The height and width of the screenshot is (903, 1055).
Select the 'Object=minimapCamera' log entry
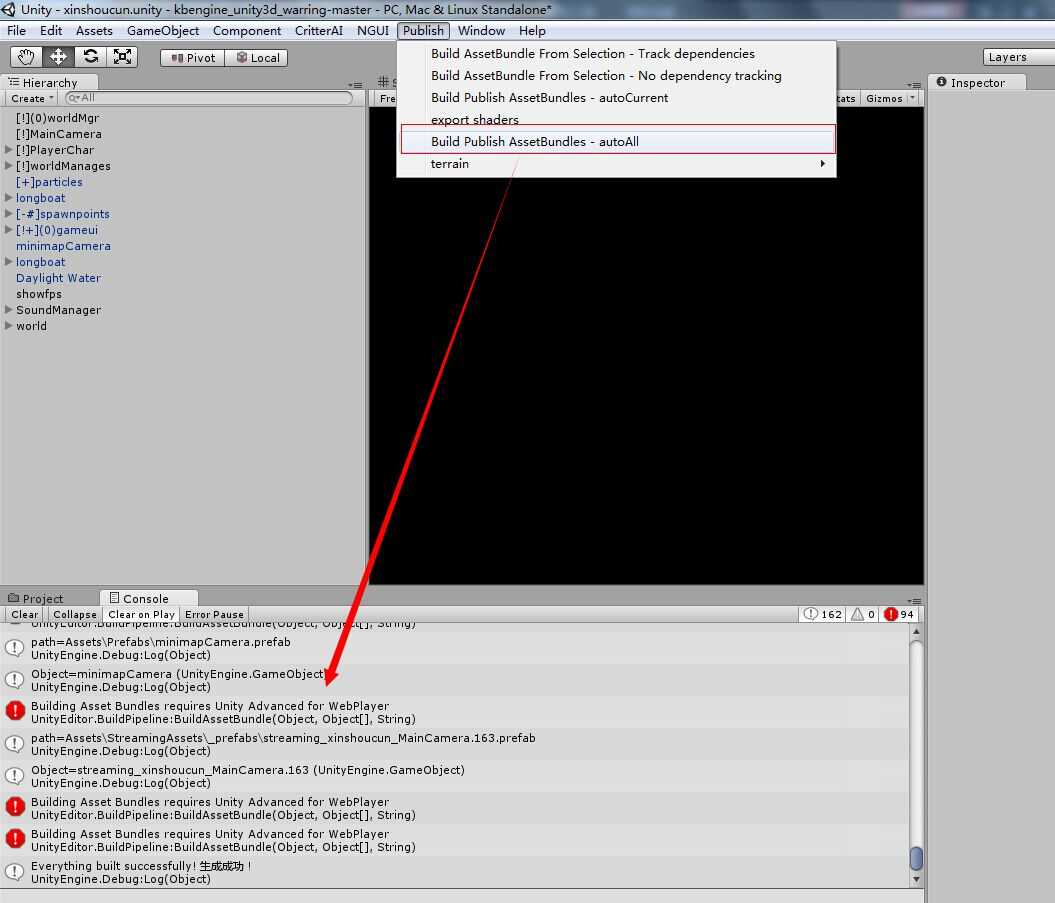[455, 680]
